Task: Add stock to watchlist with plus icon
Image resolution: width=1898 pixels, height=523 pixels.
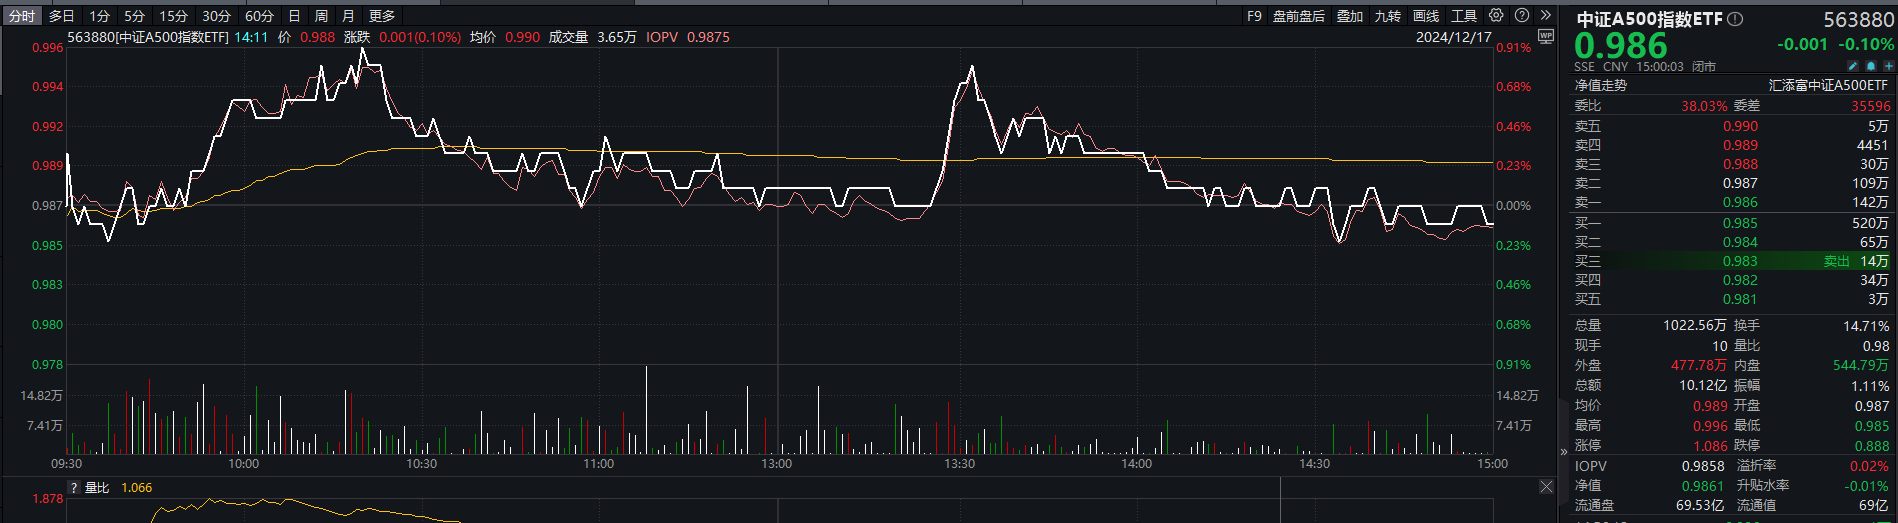Action: pyautogui.click(x=1888, y=66)
